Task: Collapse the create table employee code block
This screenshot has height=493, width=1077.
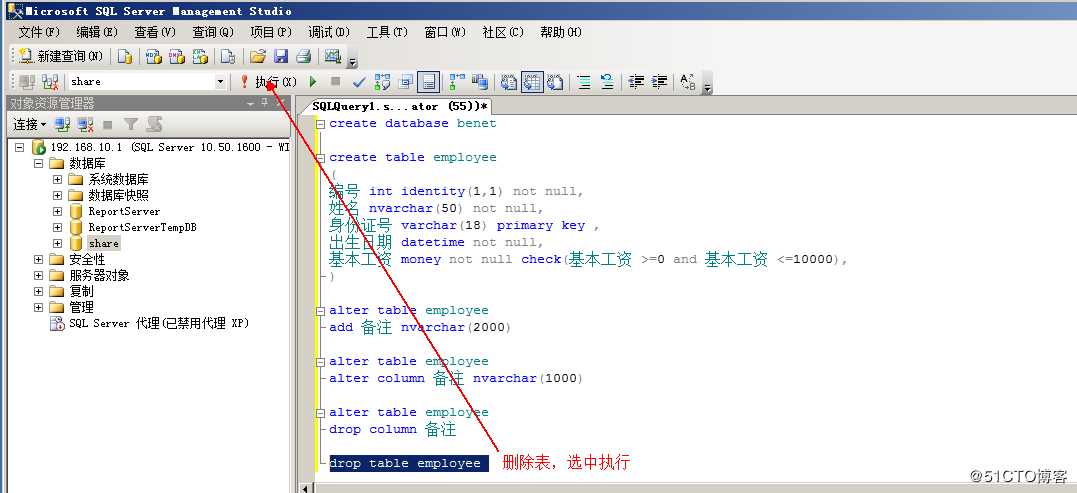Action: 320,158
